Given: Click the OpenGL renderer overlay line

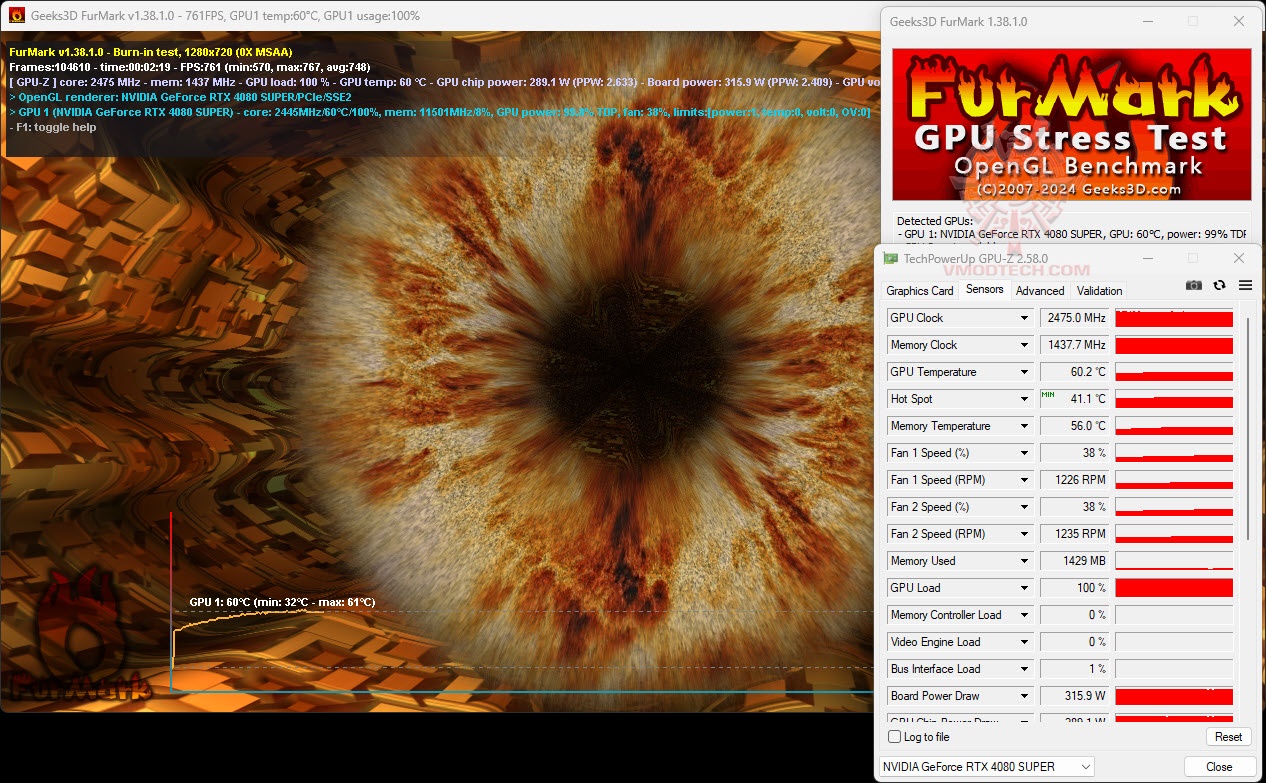Looking at the screenshot, I should [x=180, y=97].
